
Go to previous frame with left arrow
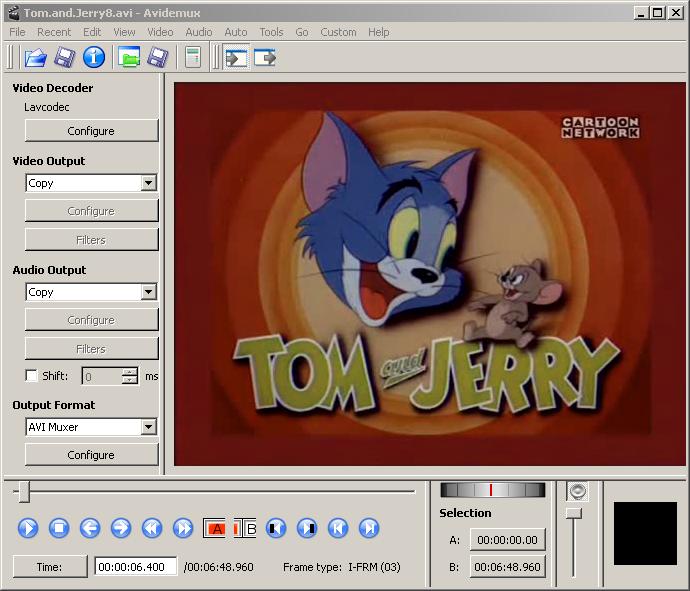pos(90,528)
